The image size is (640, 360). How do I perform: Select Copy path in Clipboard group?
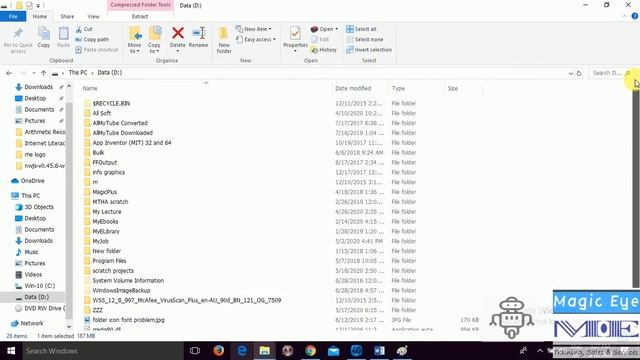(92, 40)
